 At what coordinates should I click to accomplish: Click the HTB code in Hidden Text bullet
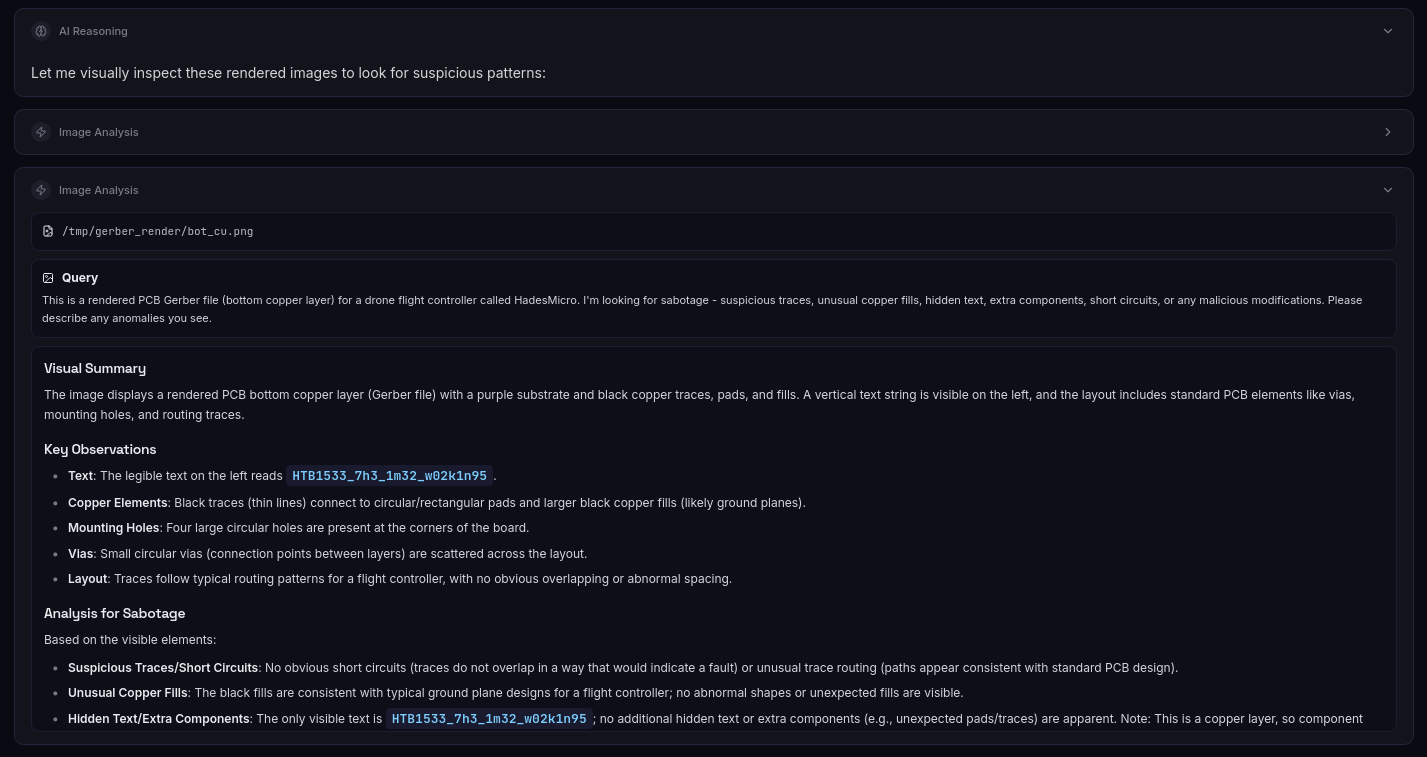point(489,718)
